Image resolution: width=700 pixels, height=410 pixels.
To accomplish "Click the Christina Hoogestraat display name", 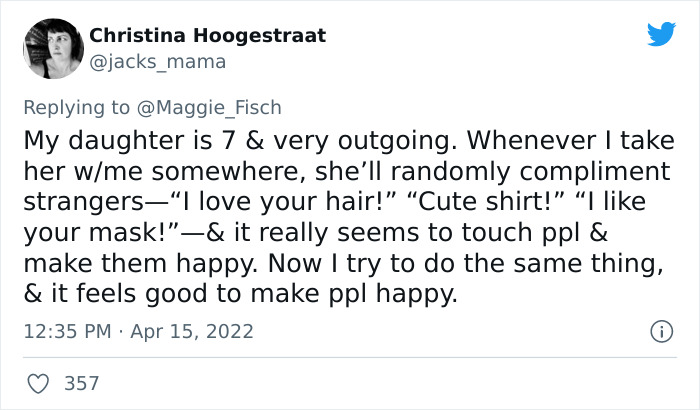I will click(207, 36).
